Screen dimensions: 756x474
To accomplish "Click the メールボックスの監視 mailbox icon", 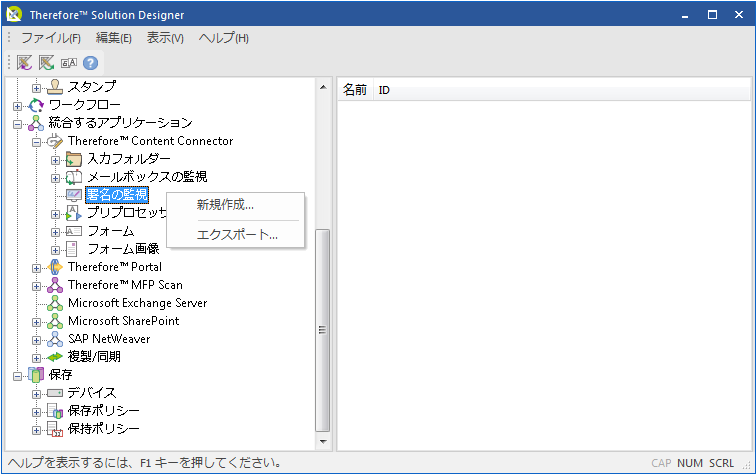I will (x=74, y=177).
